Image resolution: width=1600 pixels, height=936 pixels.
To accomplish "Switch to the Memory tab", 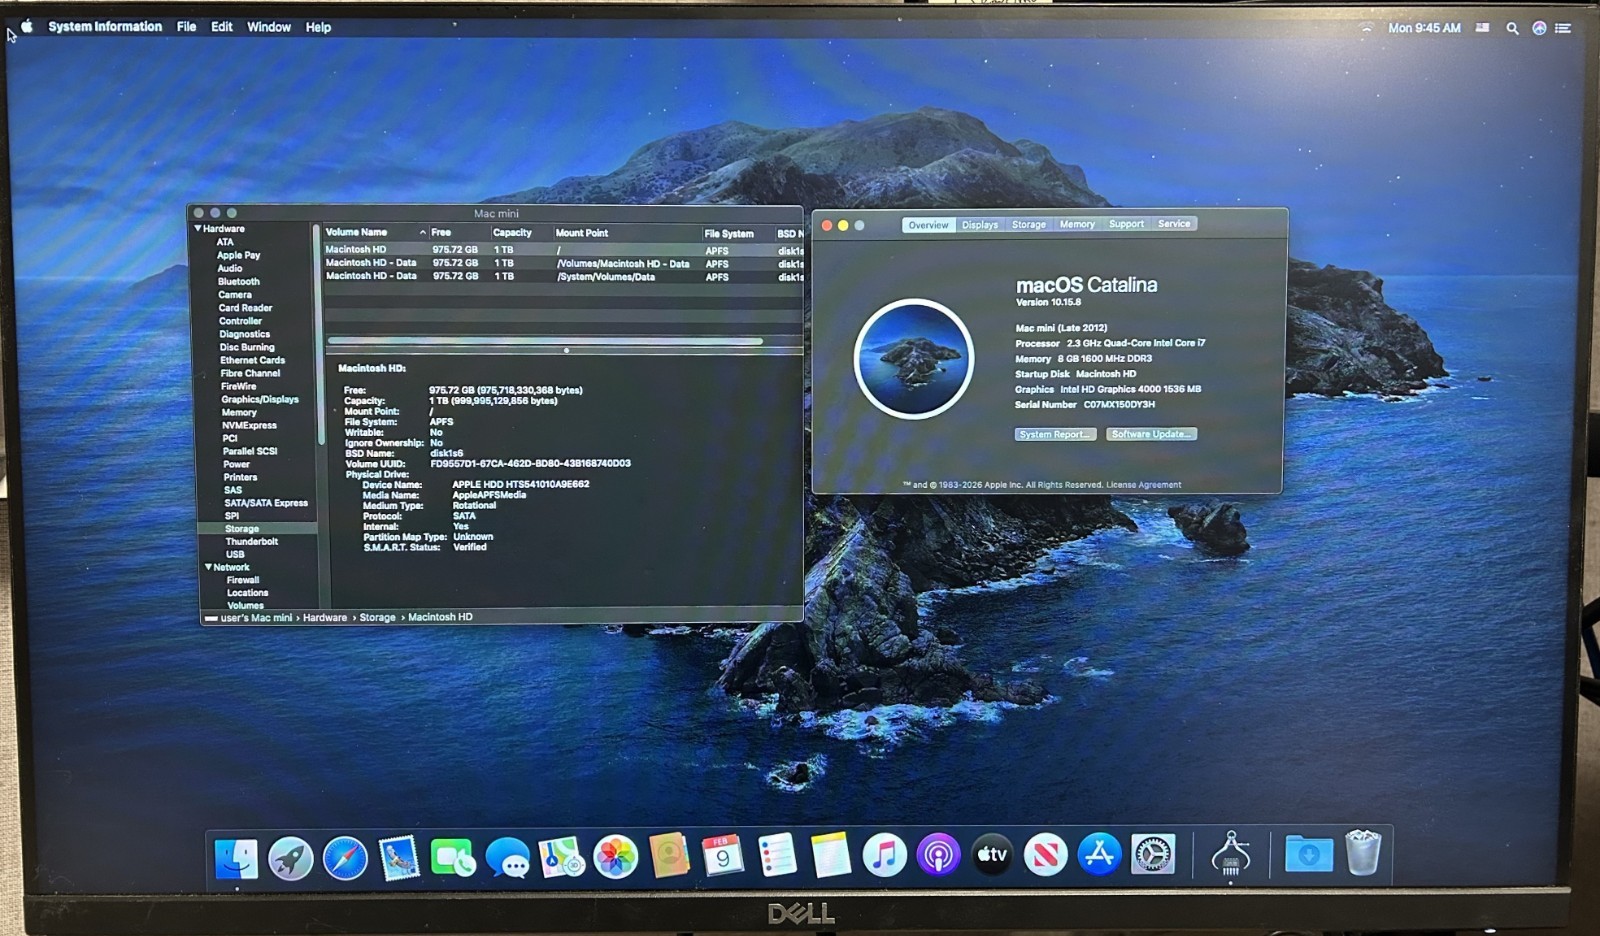I will coord(1077,225).
